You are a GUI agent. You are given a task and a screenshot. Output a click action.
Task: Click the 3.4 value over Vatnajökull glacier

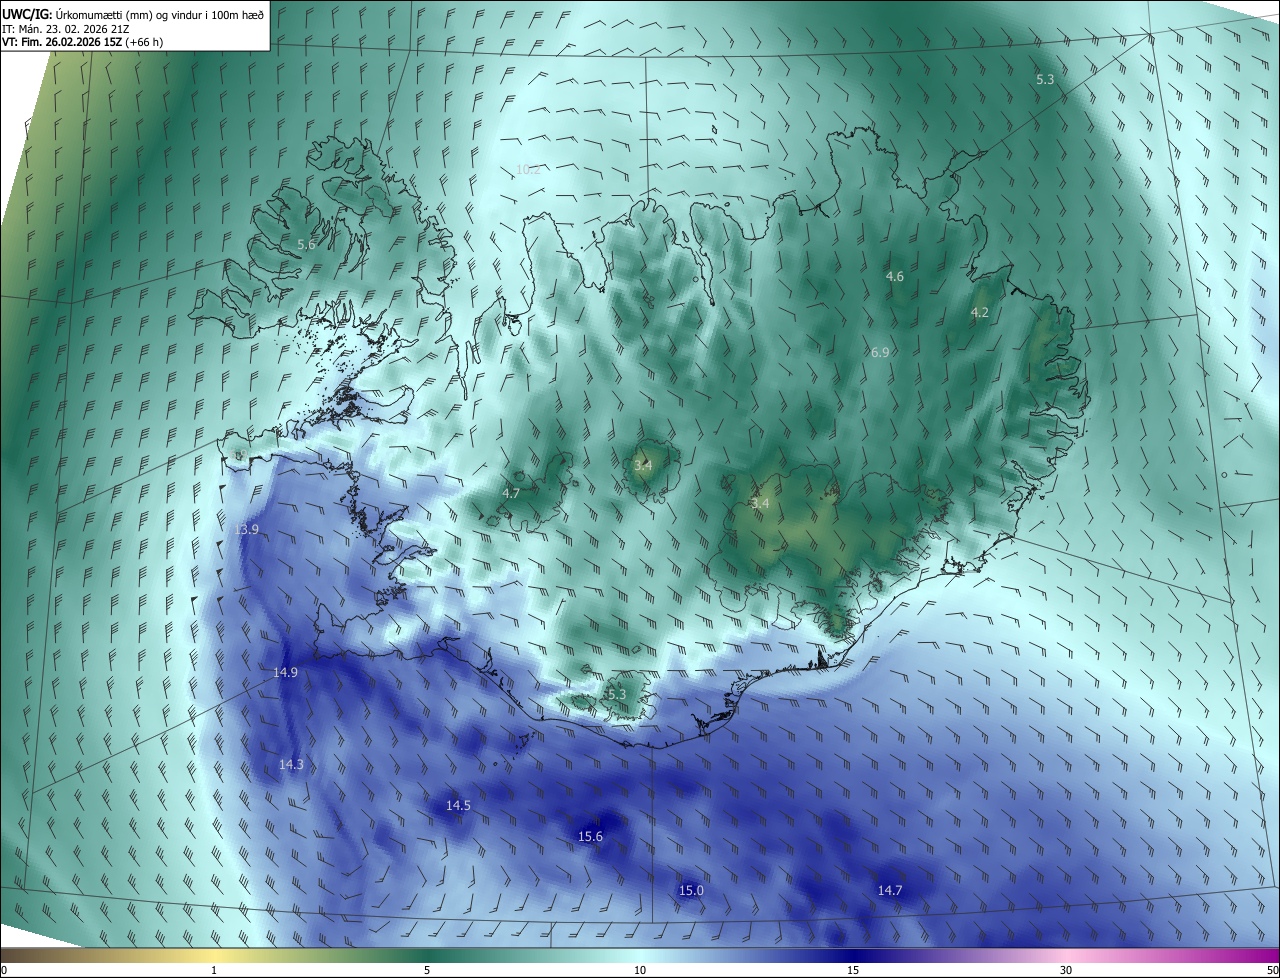tap(760, 503)
